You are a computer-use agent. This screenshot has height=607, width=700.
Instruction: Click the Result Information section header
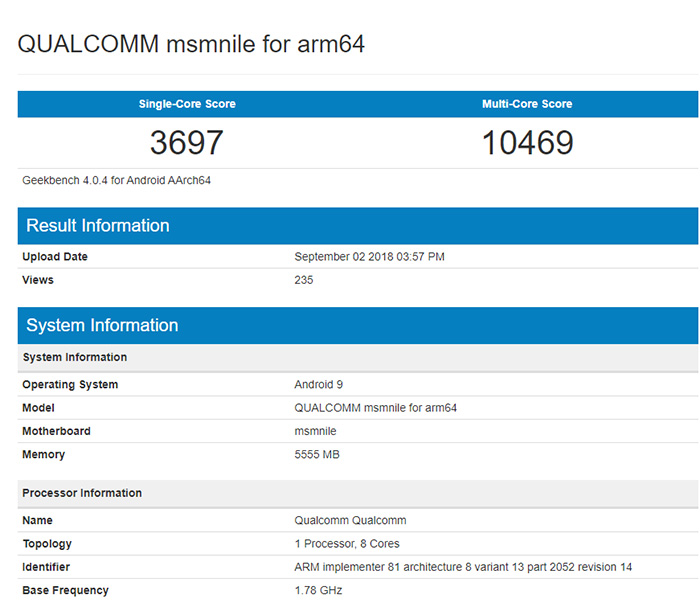[x=98, y=225]
